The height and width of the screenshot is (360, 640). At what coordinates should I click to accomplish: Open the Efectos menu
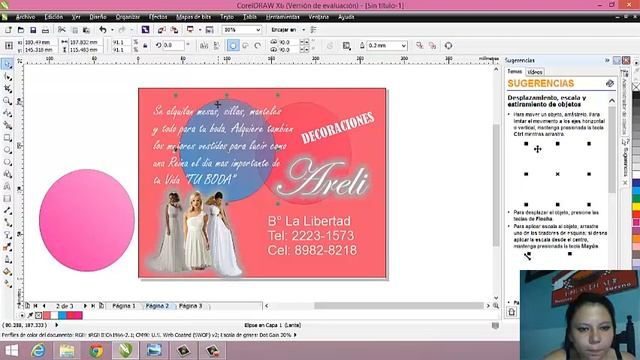(158, 17)
